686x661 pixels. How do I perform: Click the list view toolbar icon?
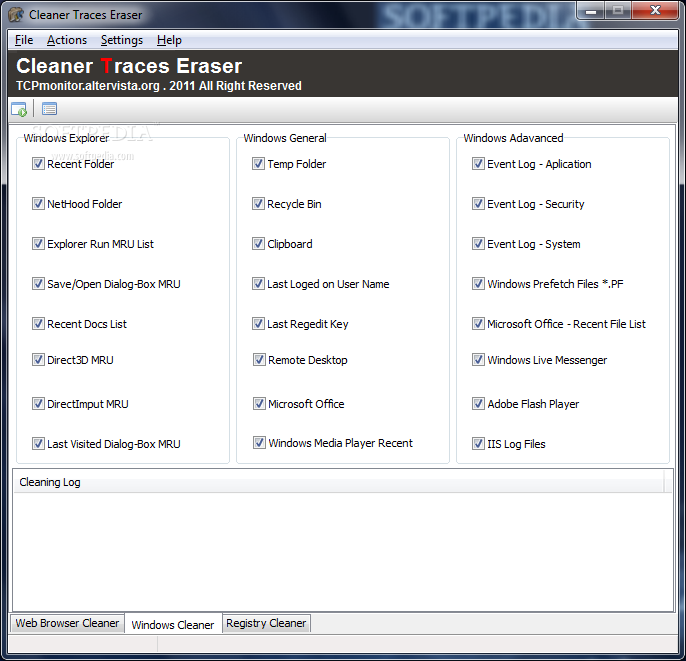coord(49,109)
